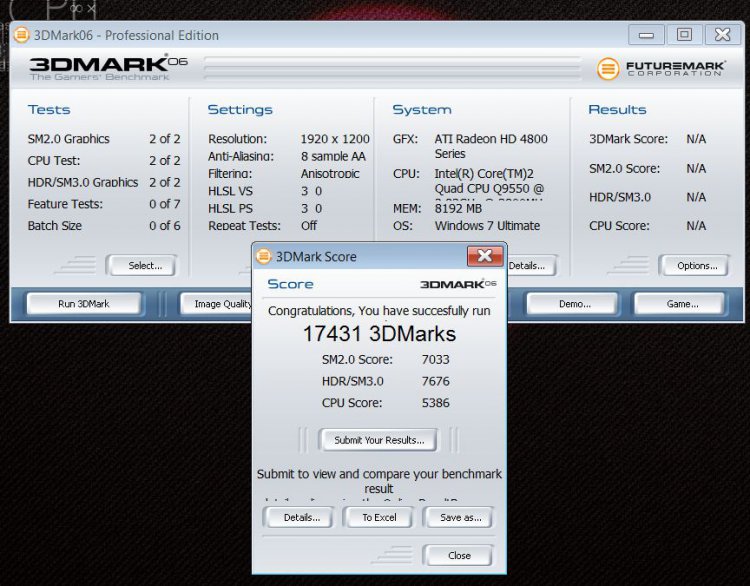Click the Feature Tests count '0 of 7'

click(x=165, y=204)
